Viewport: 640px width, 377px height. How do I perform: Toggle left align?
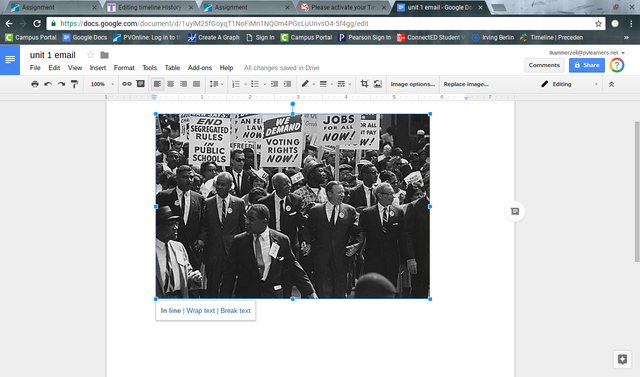pos(157,84)
